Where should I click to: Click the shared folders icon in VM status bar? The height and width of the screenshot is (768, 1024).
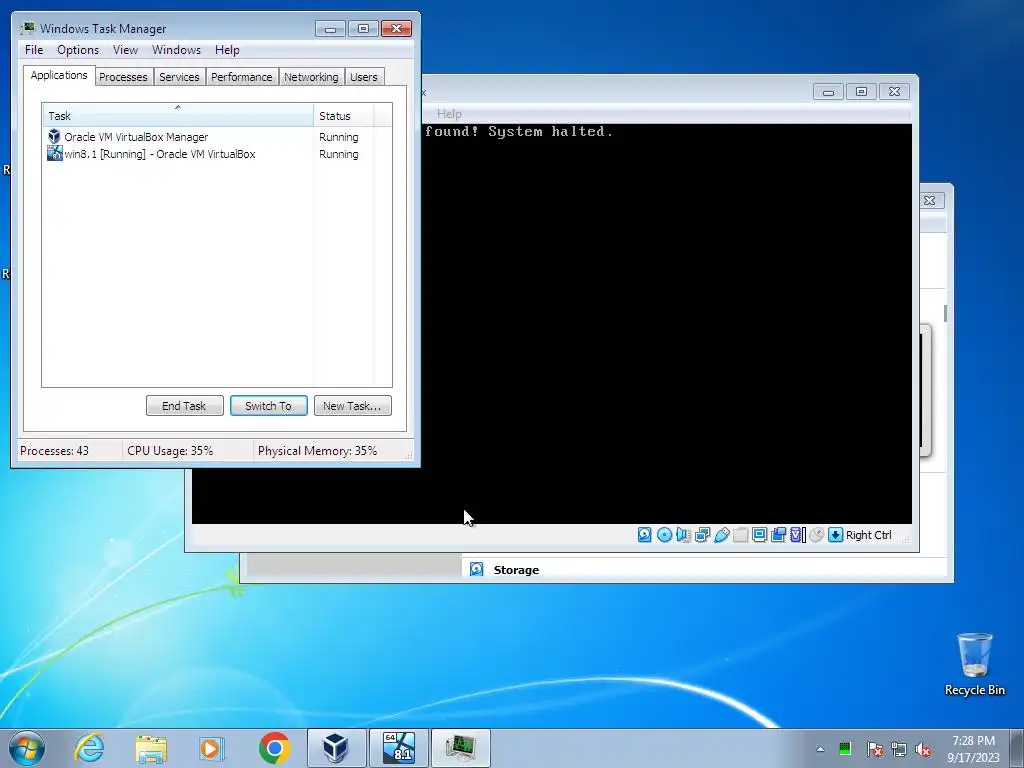click(x=740, y=535)
